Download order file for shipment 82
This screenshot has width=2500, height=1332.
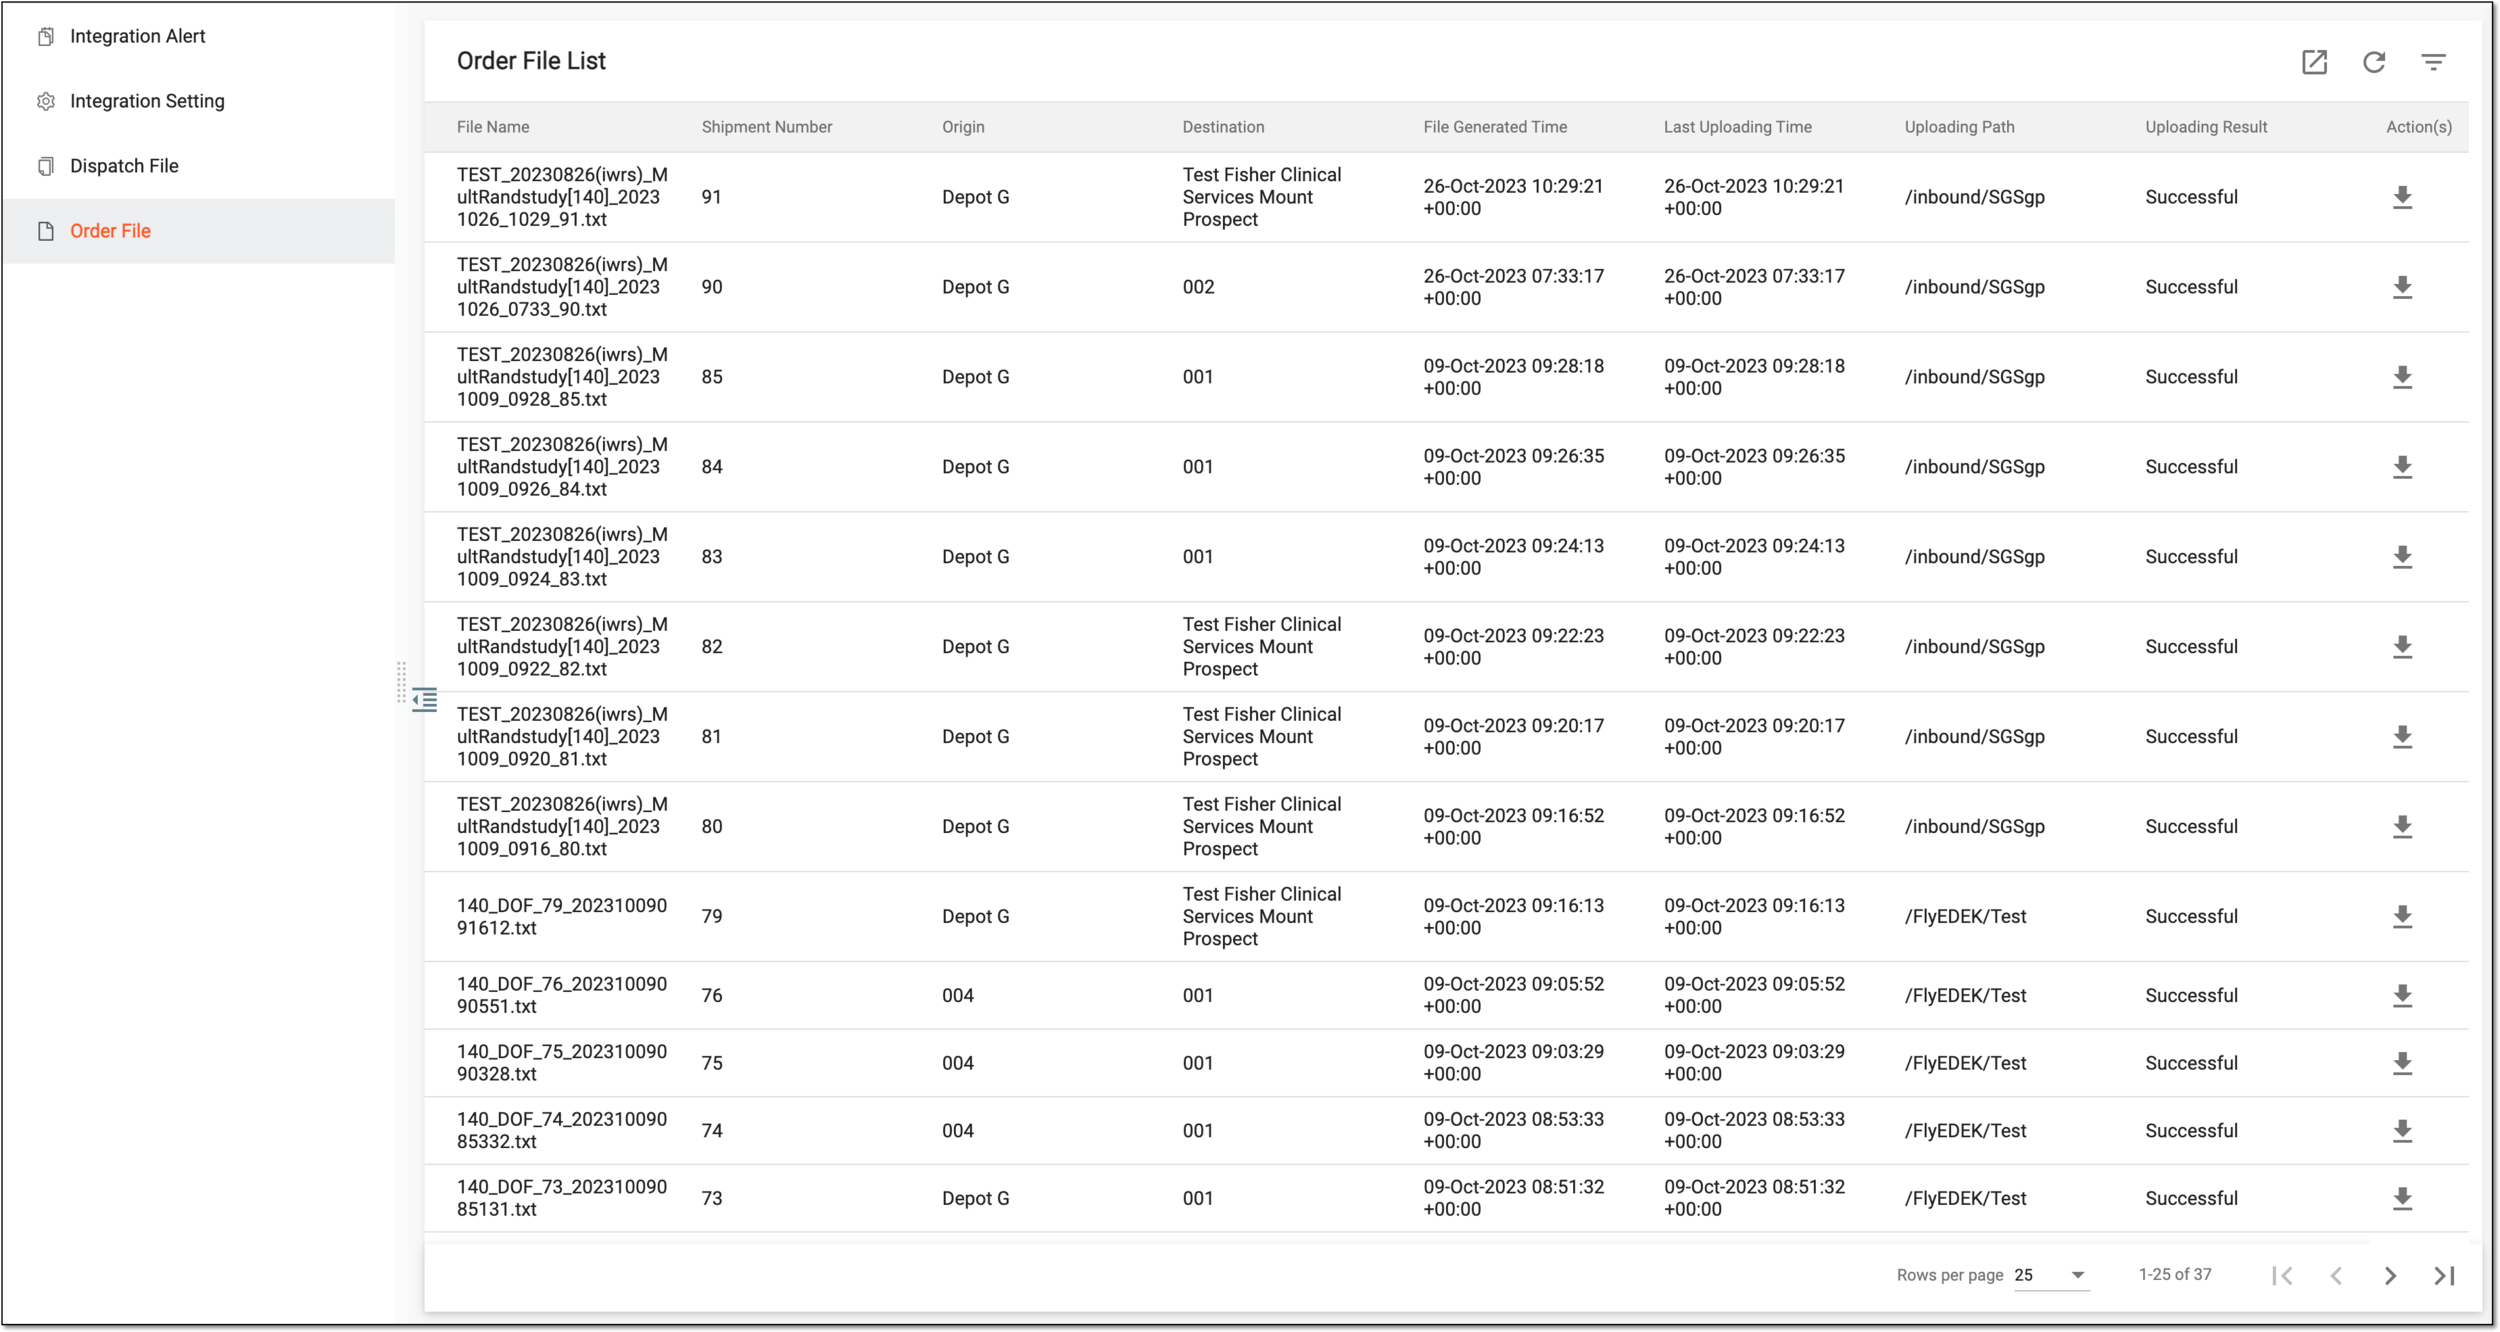[x=2402, y=647]
